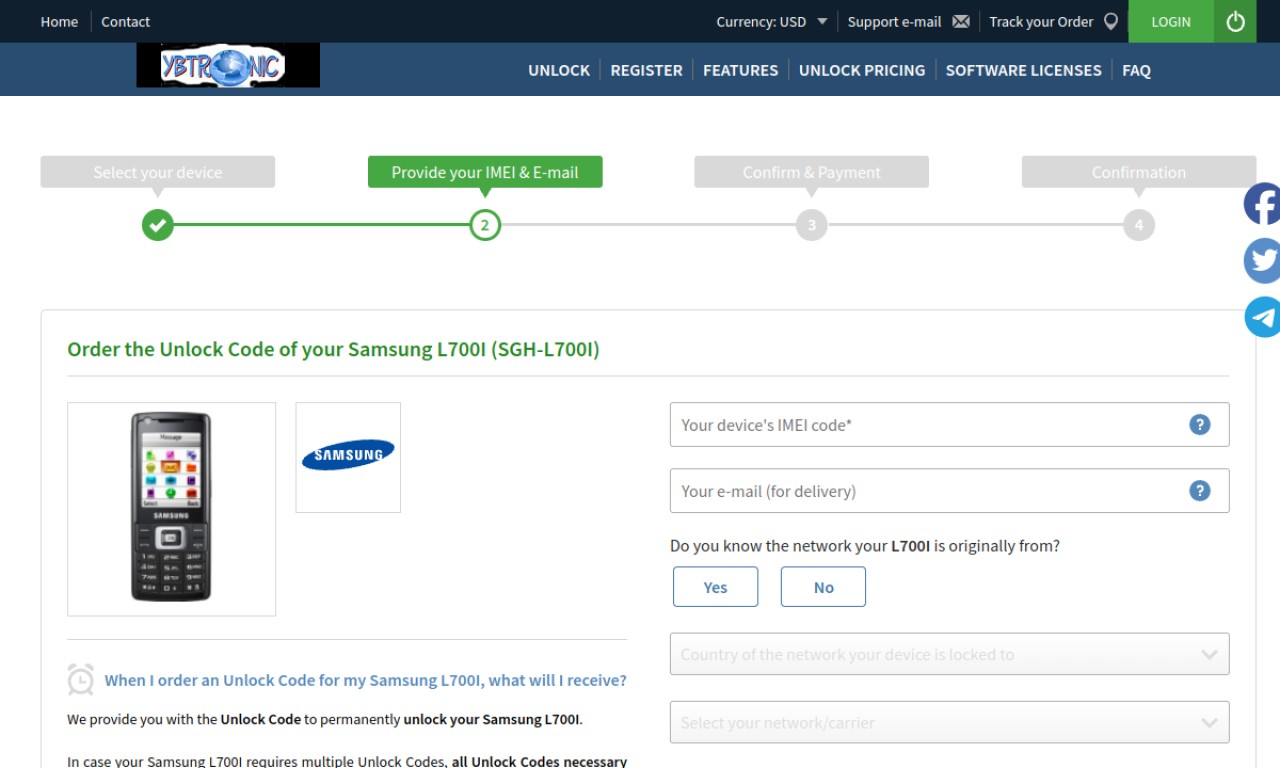Click the completed step one checkmark circle
Screen dimensions: 1280x768
tap(157, 224)
